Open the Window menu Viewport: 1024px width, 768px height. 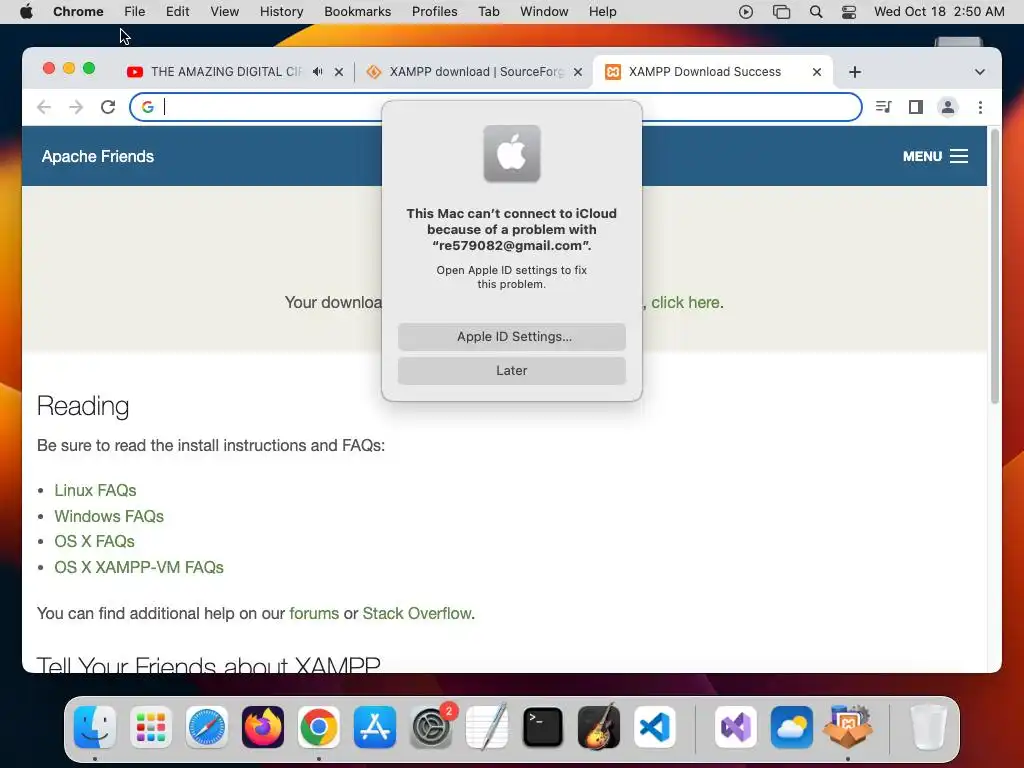[x=544, y=12]
